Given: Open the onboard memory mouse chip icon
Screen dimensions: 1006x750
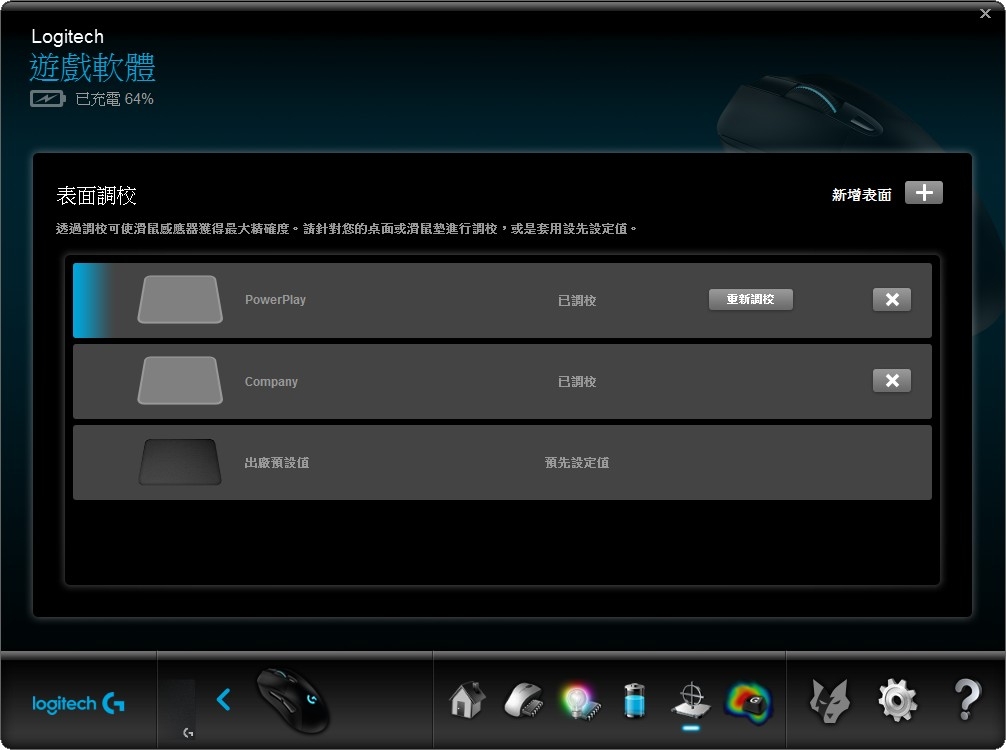Looking at the screenshot, I should (x=524, y=700).
